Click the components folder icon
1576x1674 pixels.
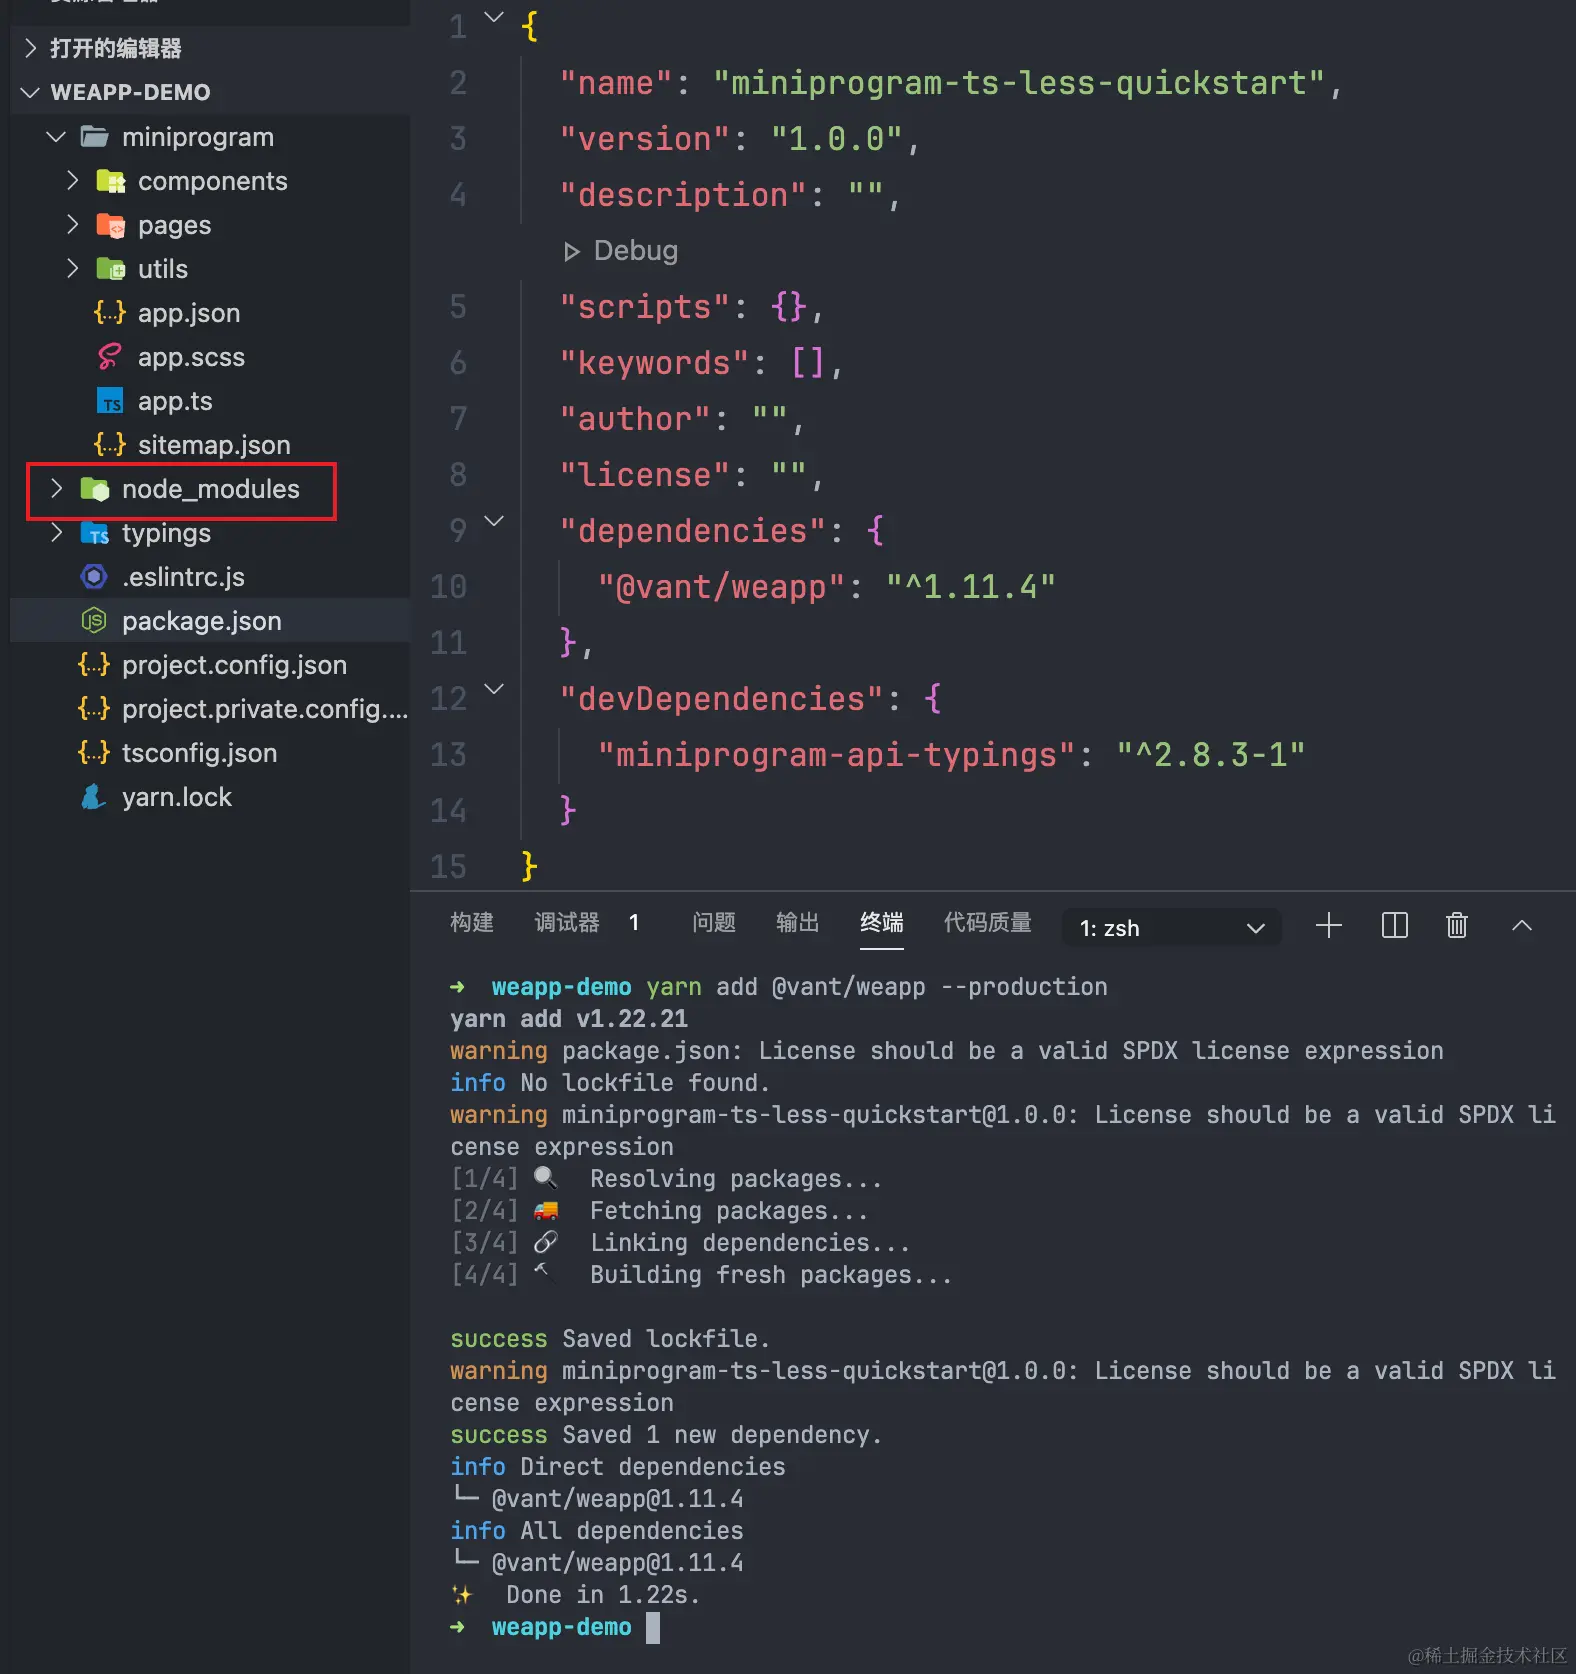click(111, 181)
